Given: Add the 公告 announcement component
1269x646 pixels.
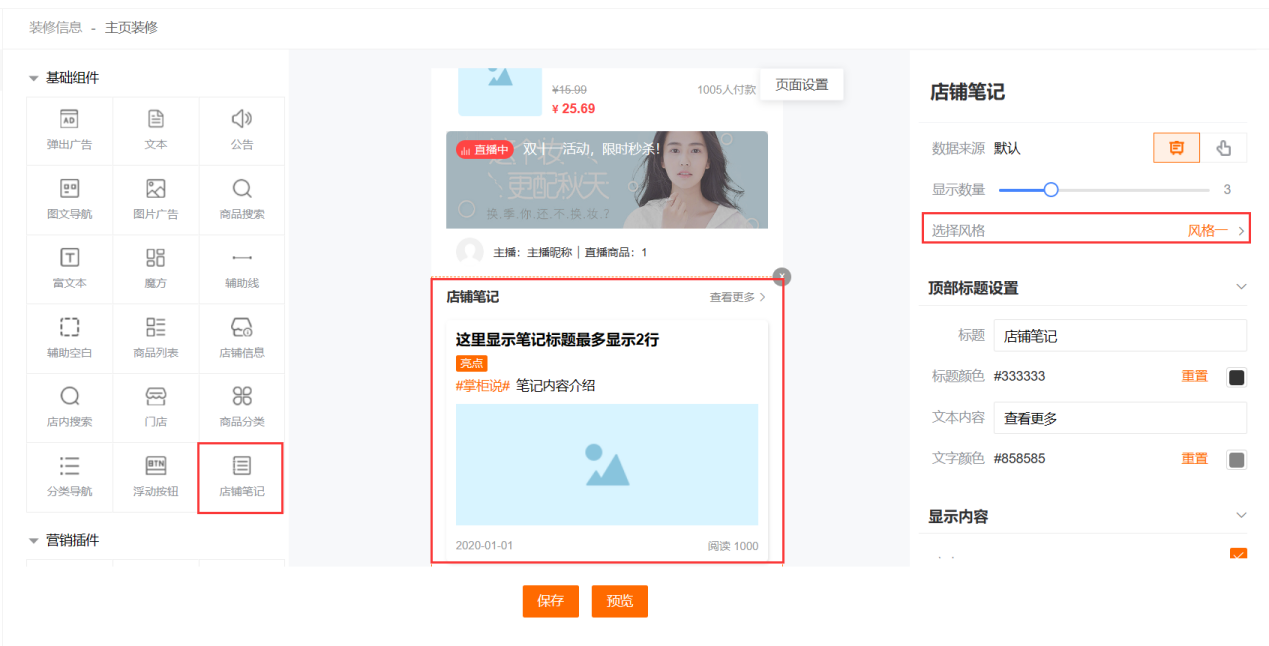Looking at the screenshot, I should click(x=241, y=130).
